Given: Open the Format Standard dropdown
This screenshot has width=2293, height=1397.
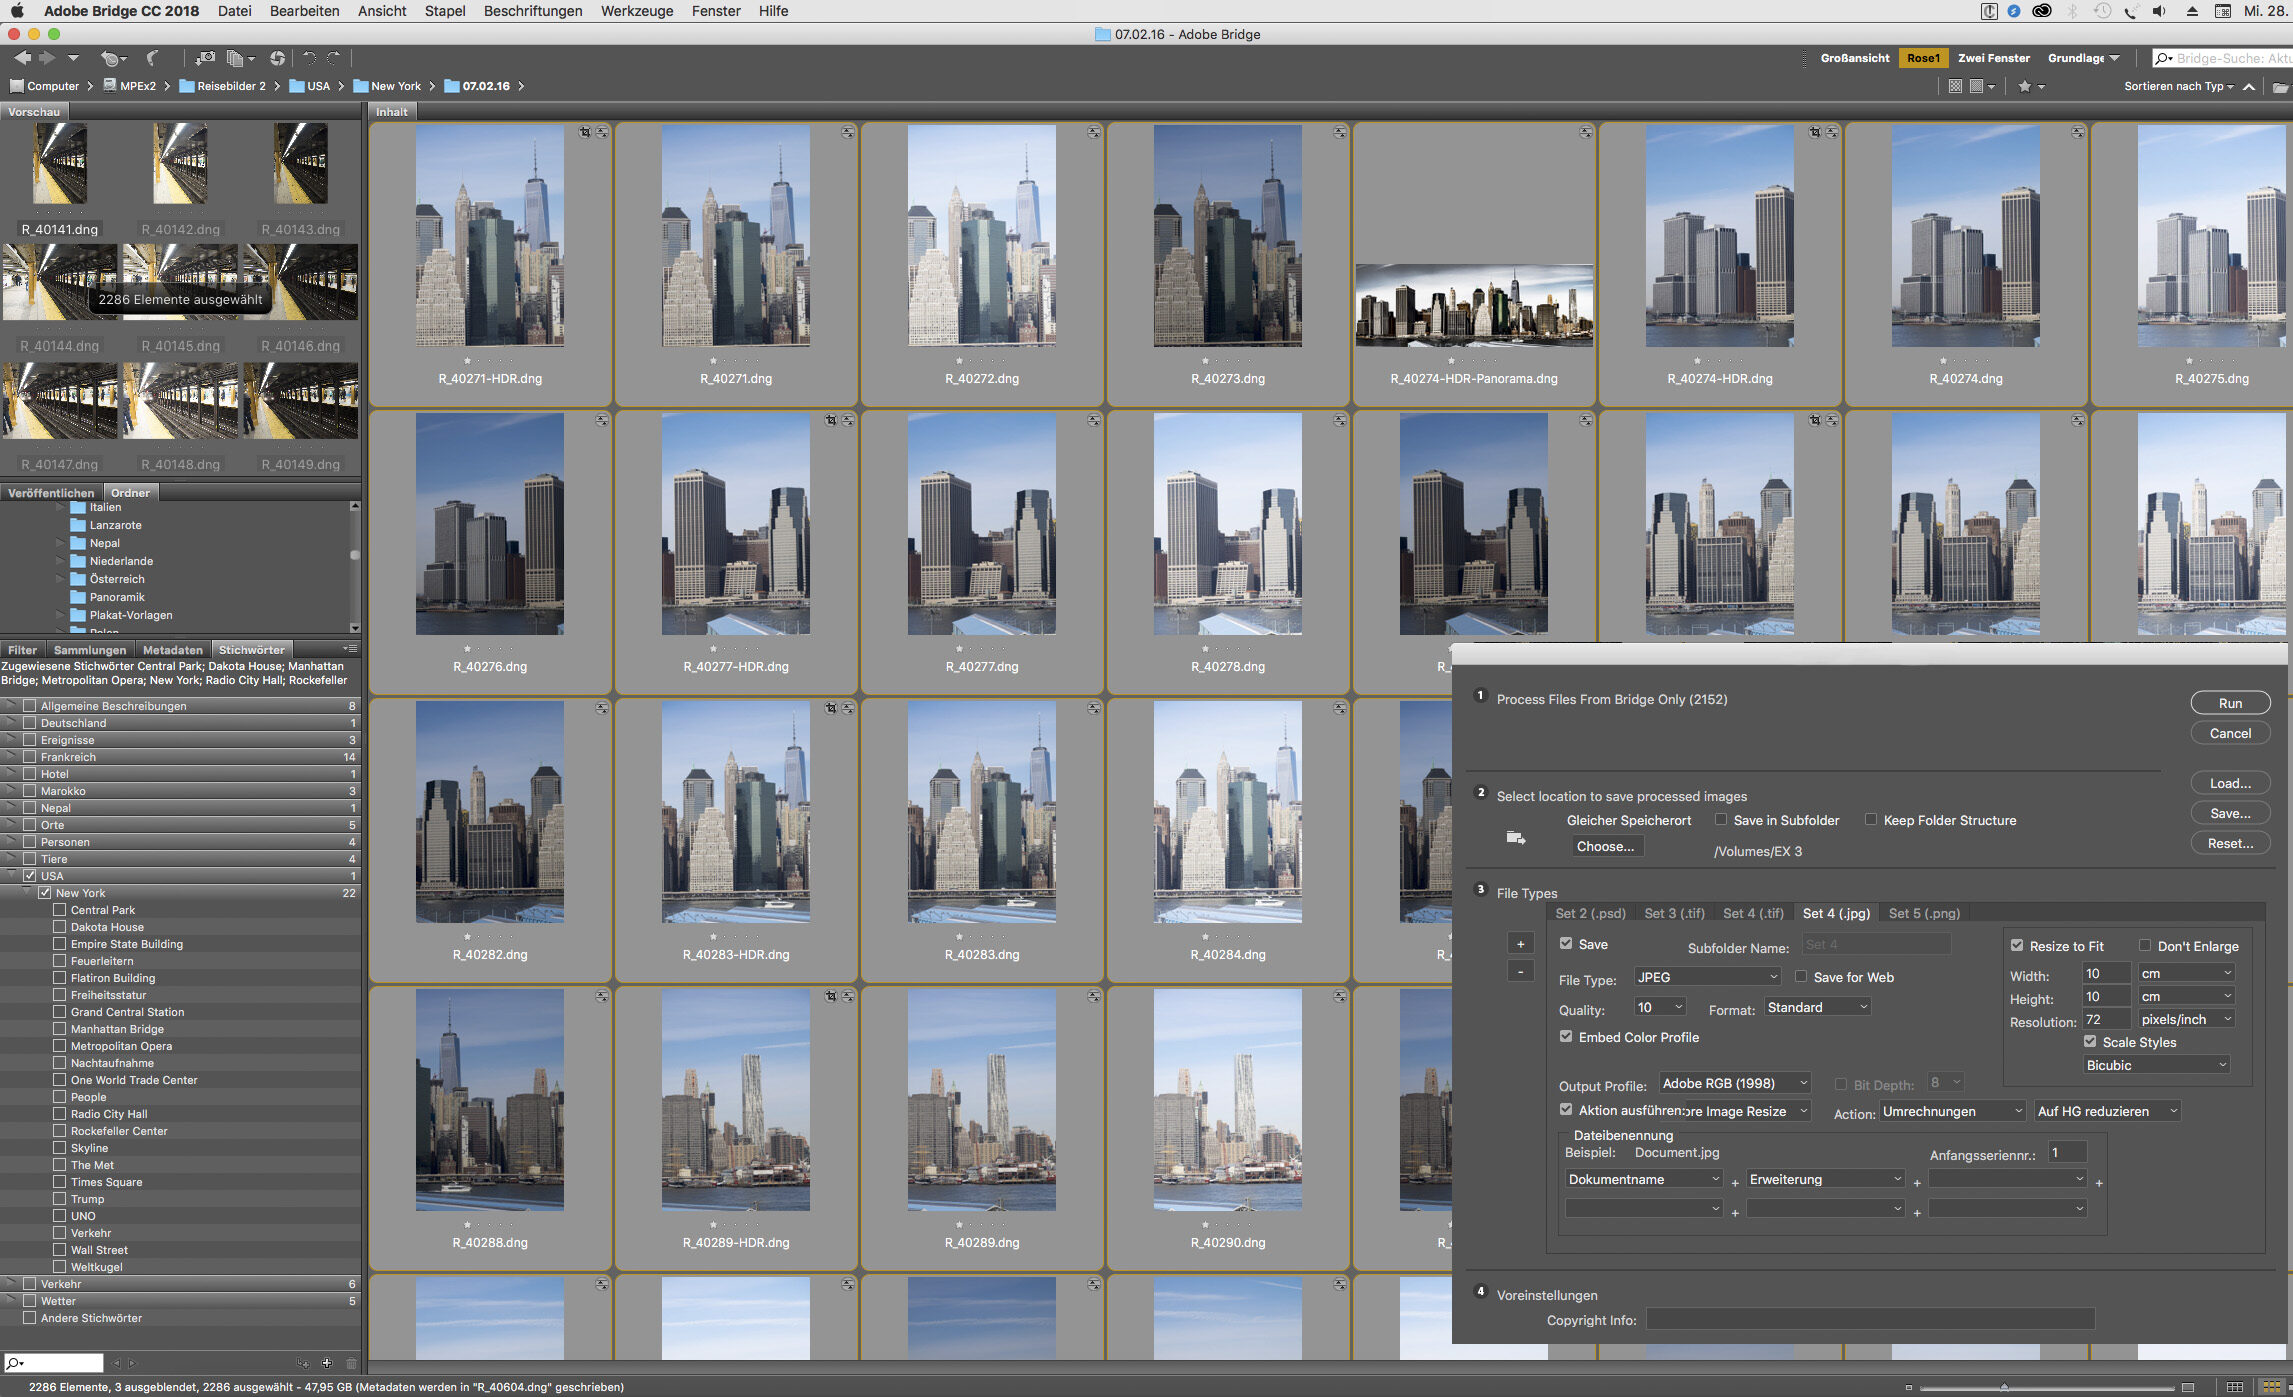Looking at the screenshot, I should point(1817,1007).
